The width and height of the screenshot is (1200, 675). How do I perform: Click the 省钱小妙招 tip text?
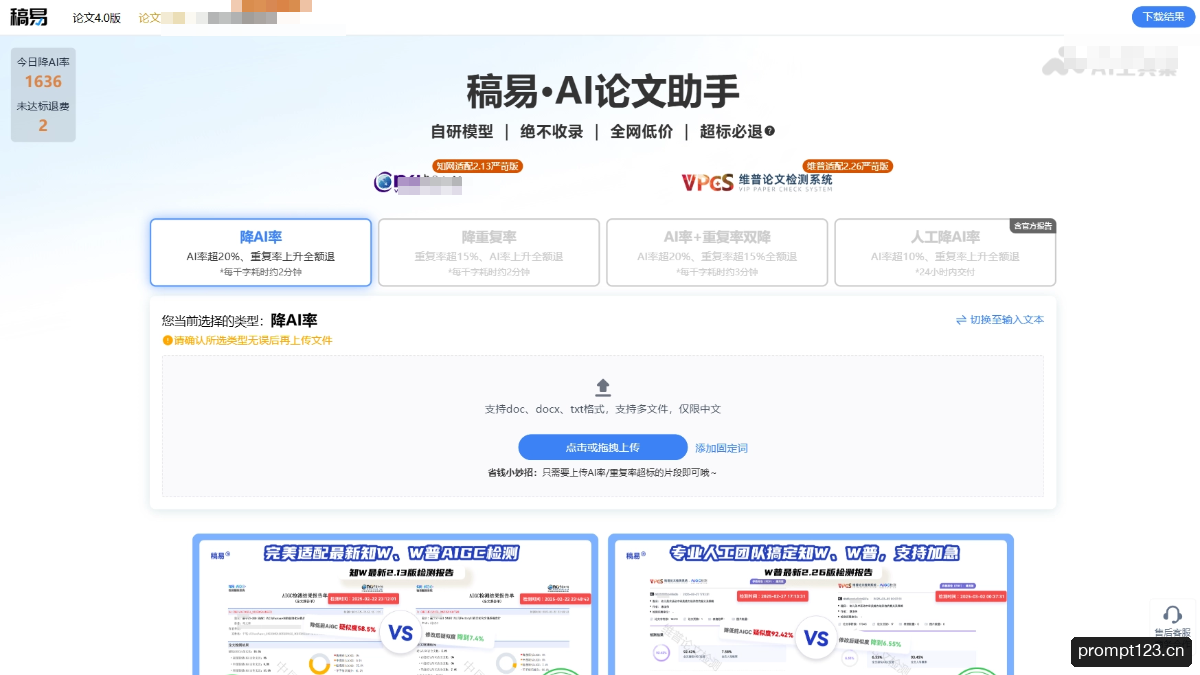pyautogui.click(x=602, y=472)
